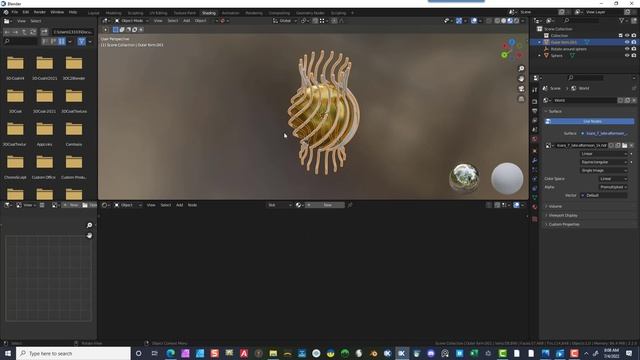Toggle visibility eye of Rotate around sphere
Viewport: 640px width, 360px height.
point(627,49)
